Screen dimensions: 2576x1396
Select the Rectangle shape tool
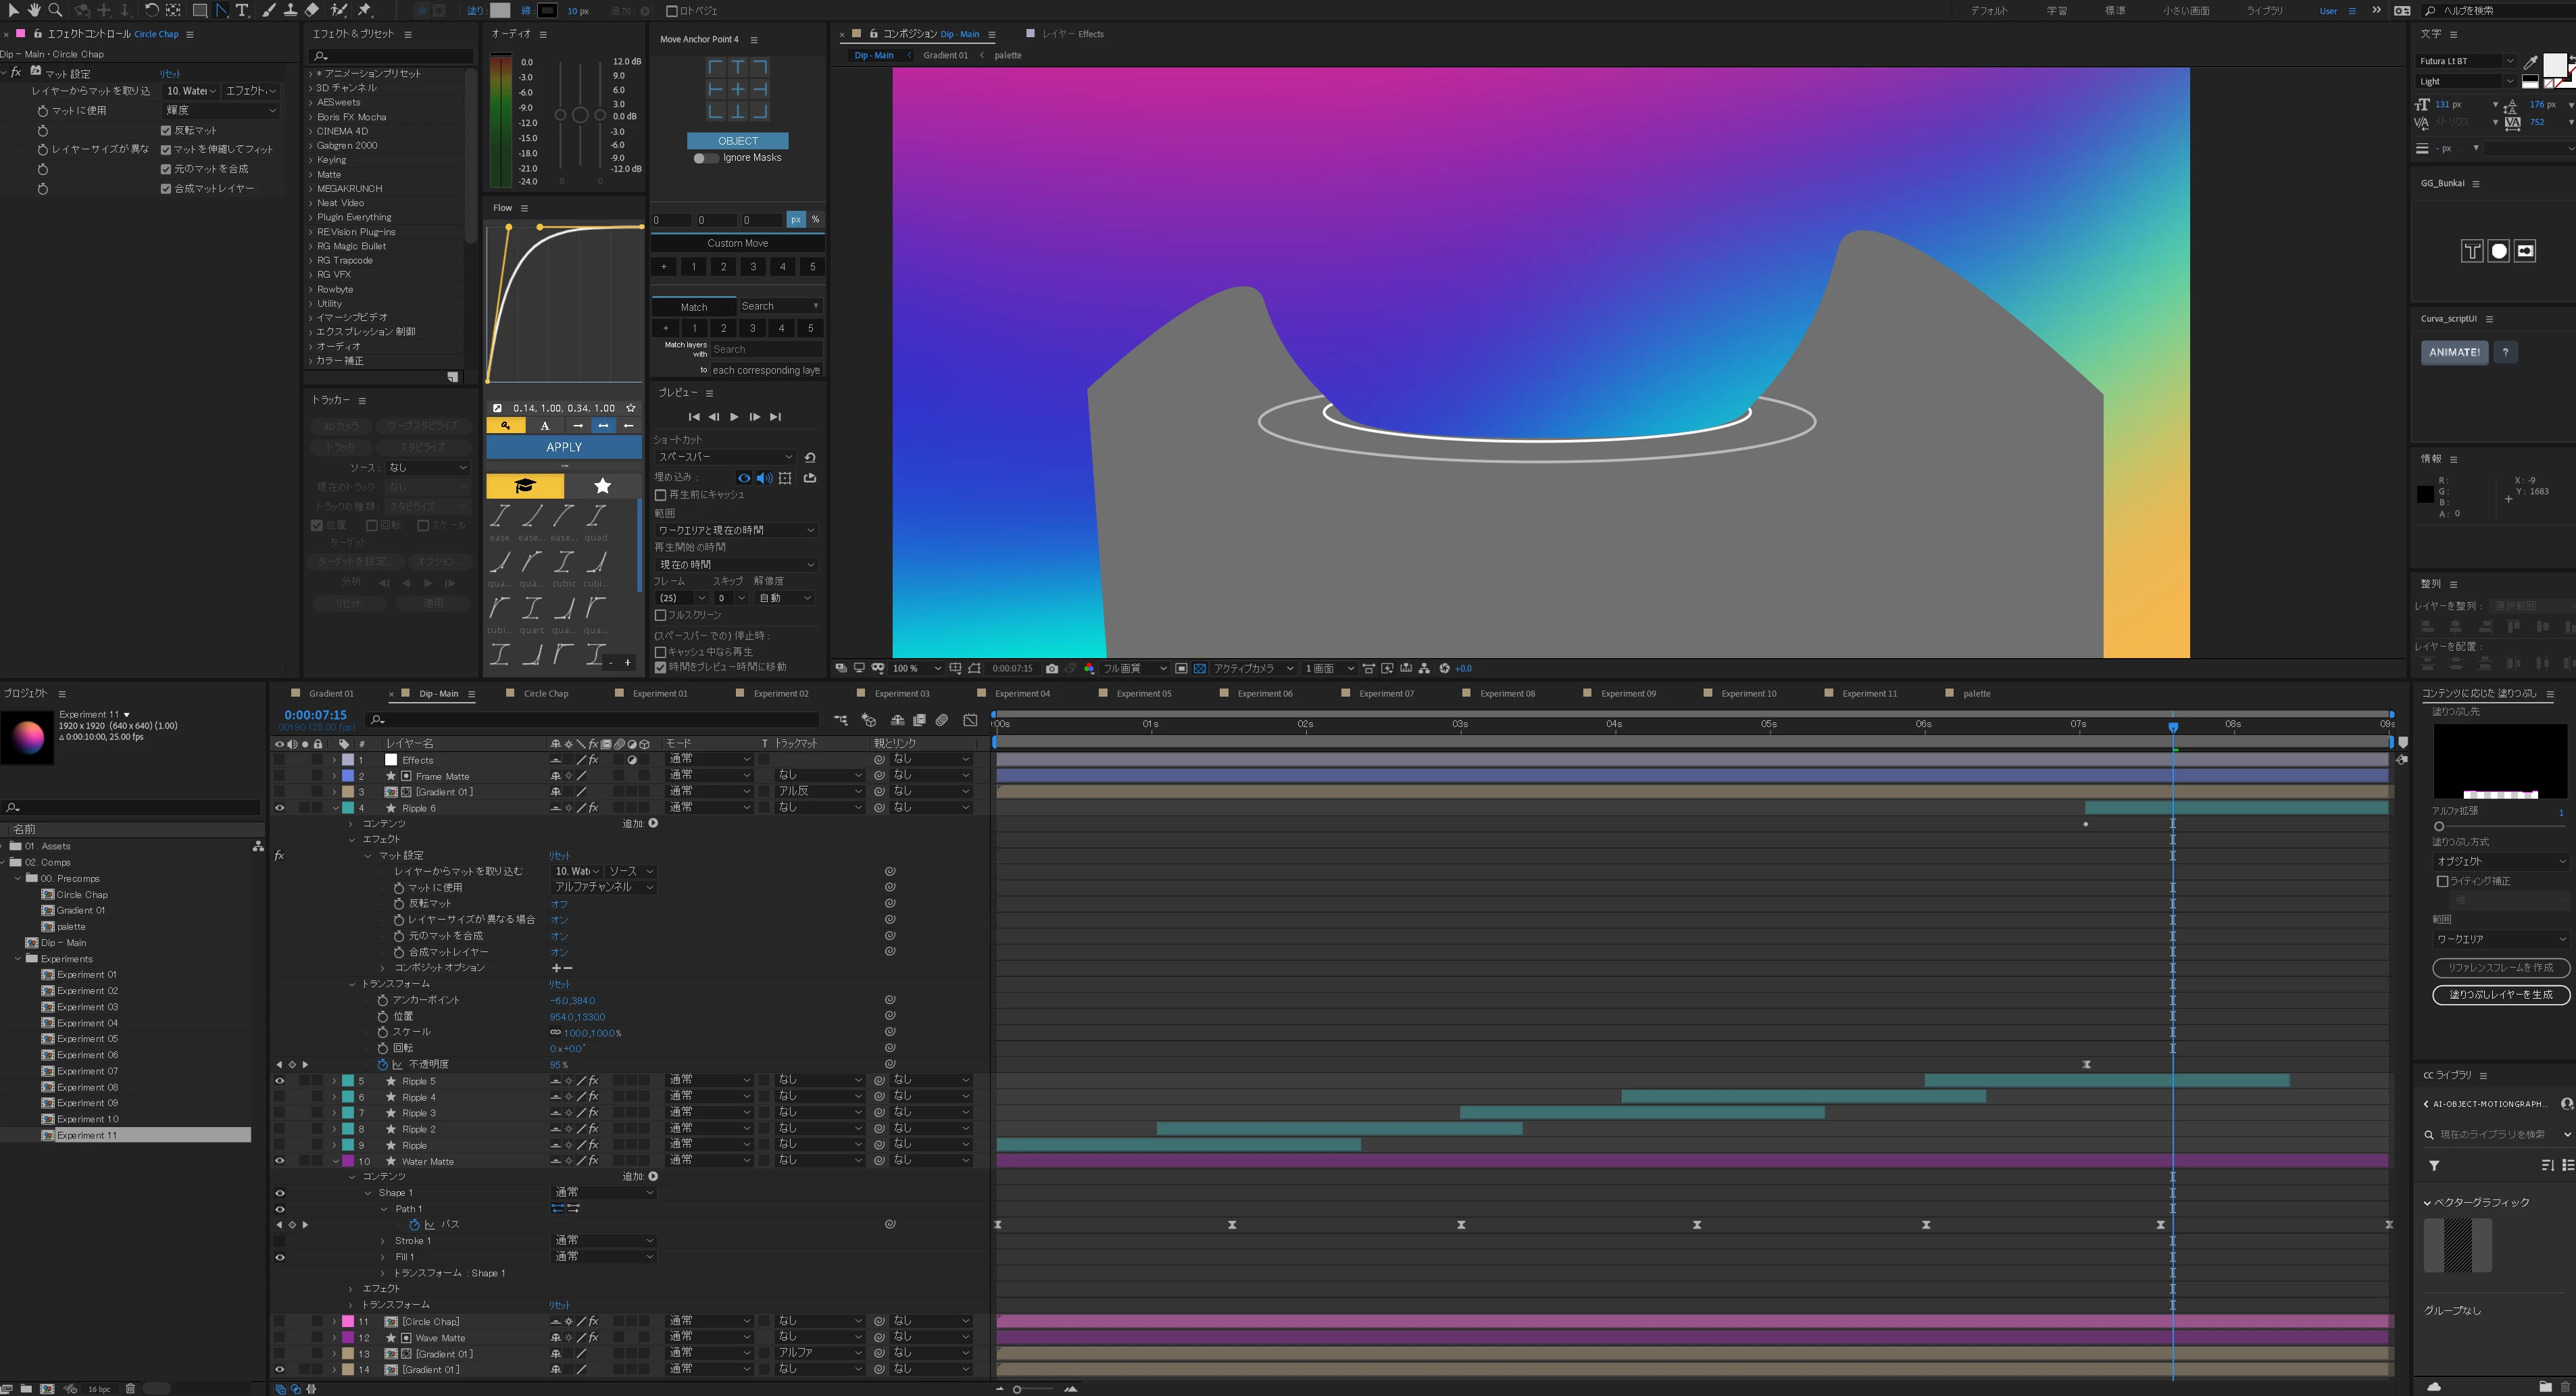[x=200, y=10]
